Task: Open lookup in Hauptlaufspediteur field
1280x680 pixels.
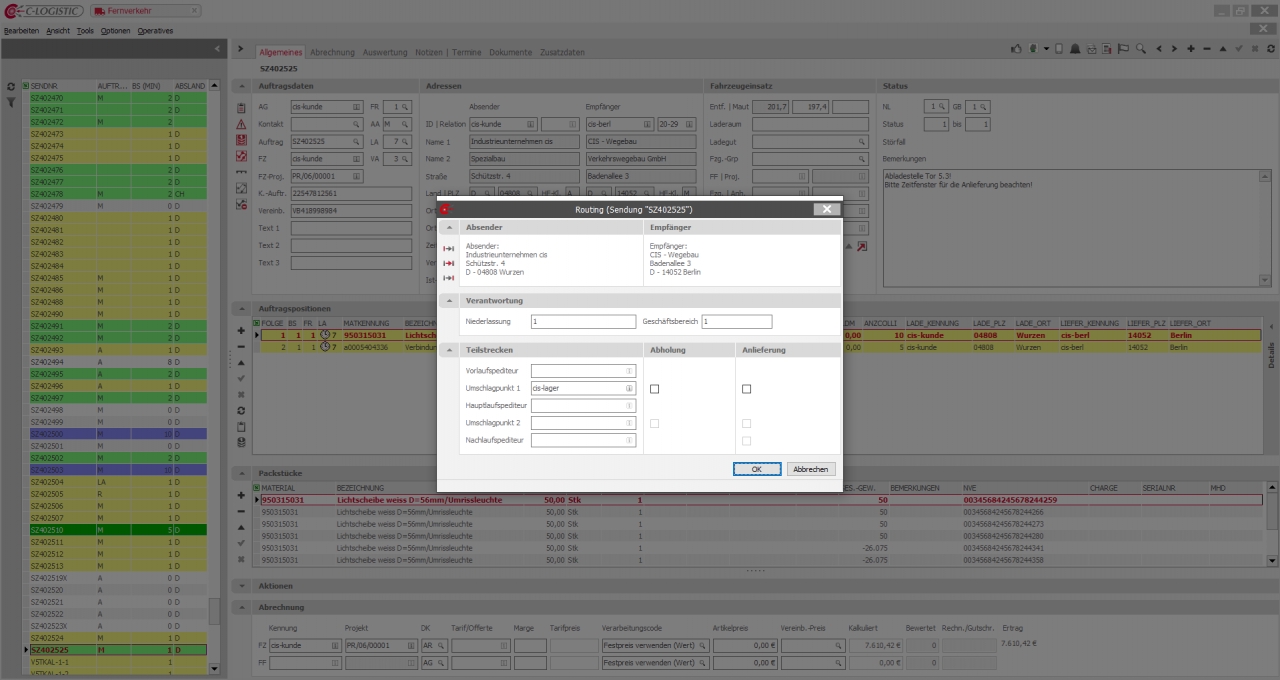Action: [x=629, y=405]
